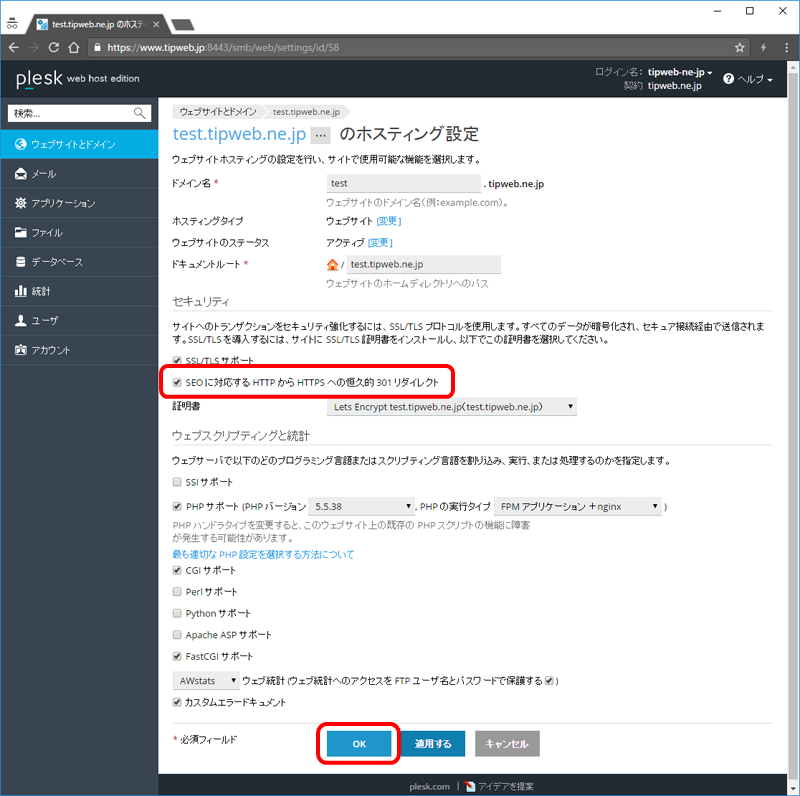Toggle CGI サポート checkbox
Image resolution: width=800 pixels, height=796 pixels.
(x=177, y=570)
